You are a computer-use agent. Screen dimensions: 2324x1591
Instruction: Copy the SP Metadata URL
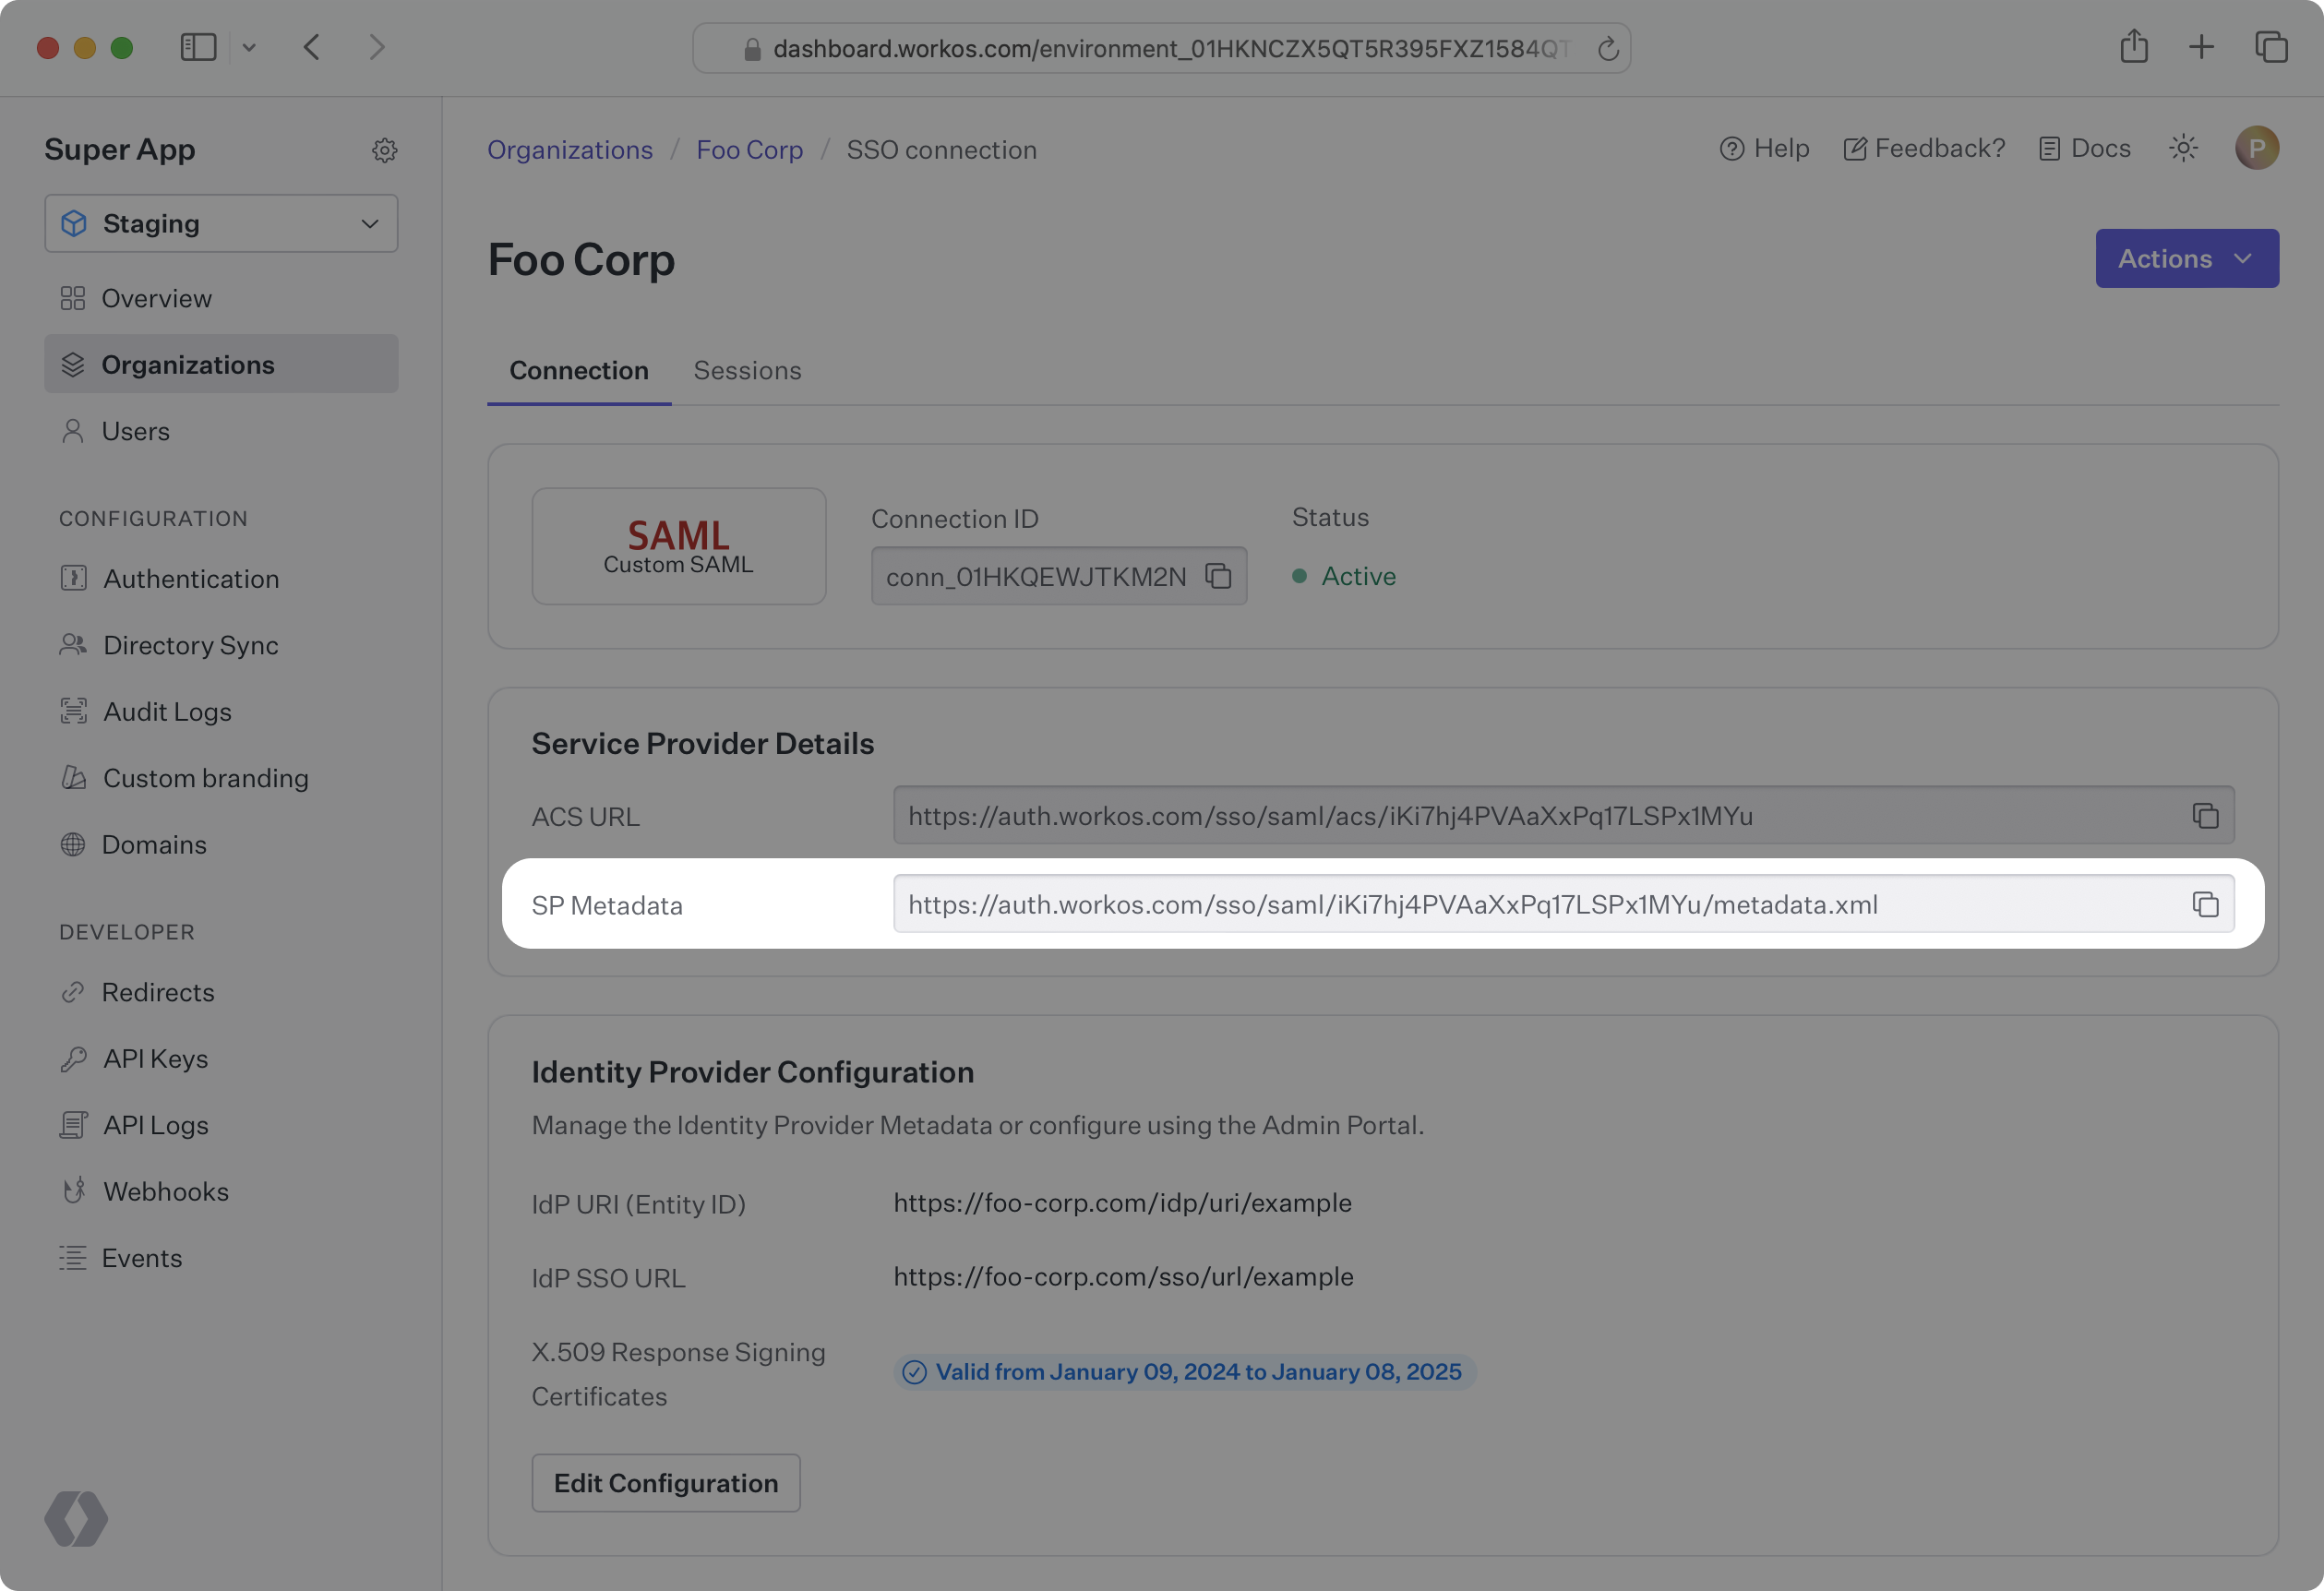point(2205,904)
